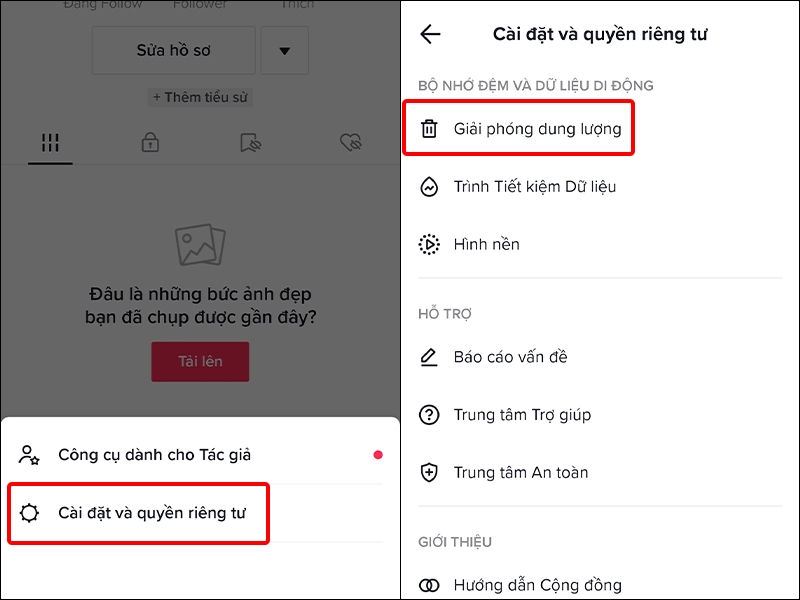Viewport: 800px width, 600px height.
Task: Select Công cụ dành cho Tác giả entry
Action: [x=200, y=455]
